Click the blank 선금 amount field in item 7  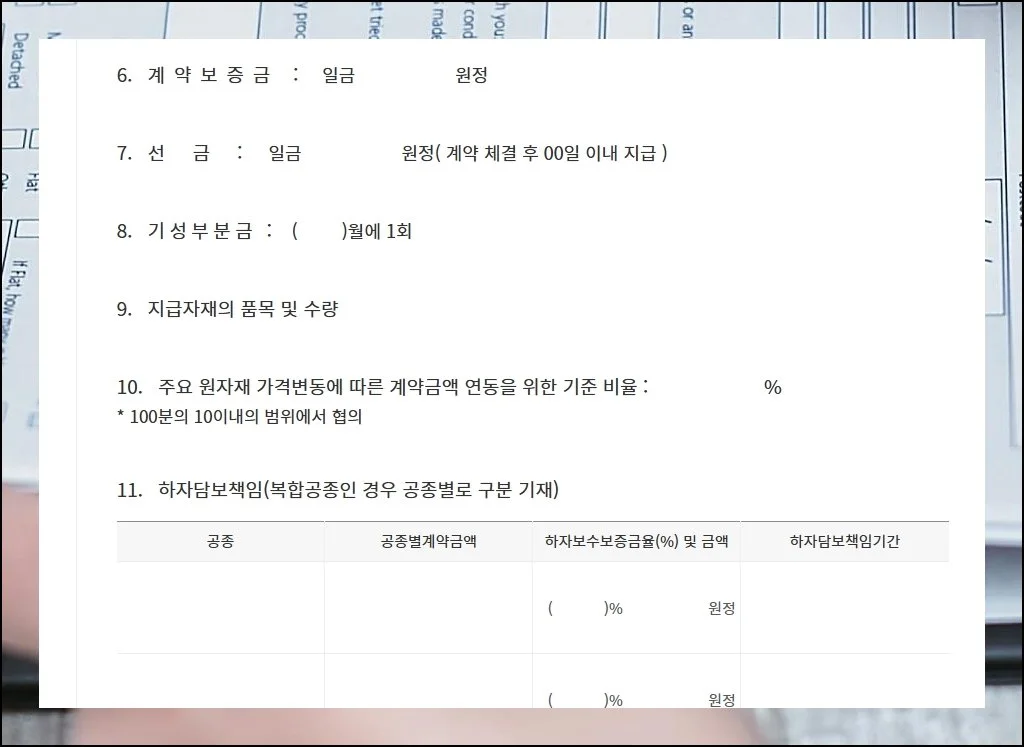point(350,152)
